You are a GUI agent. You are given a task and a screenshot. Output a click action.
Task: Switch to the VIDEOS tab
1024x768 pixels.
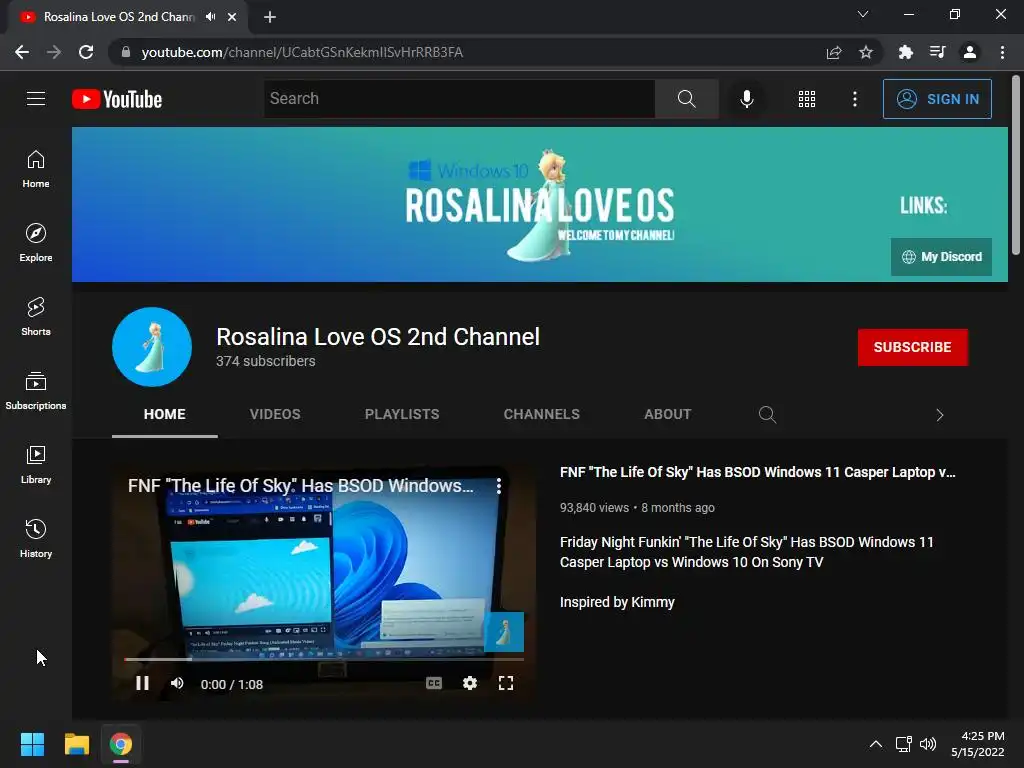(275, 414)
